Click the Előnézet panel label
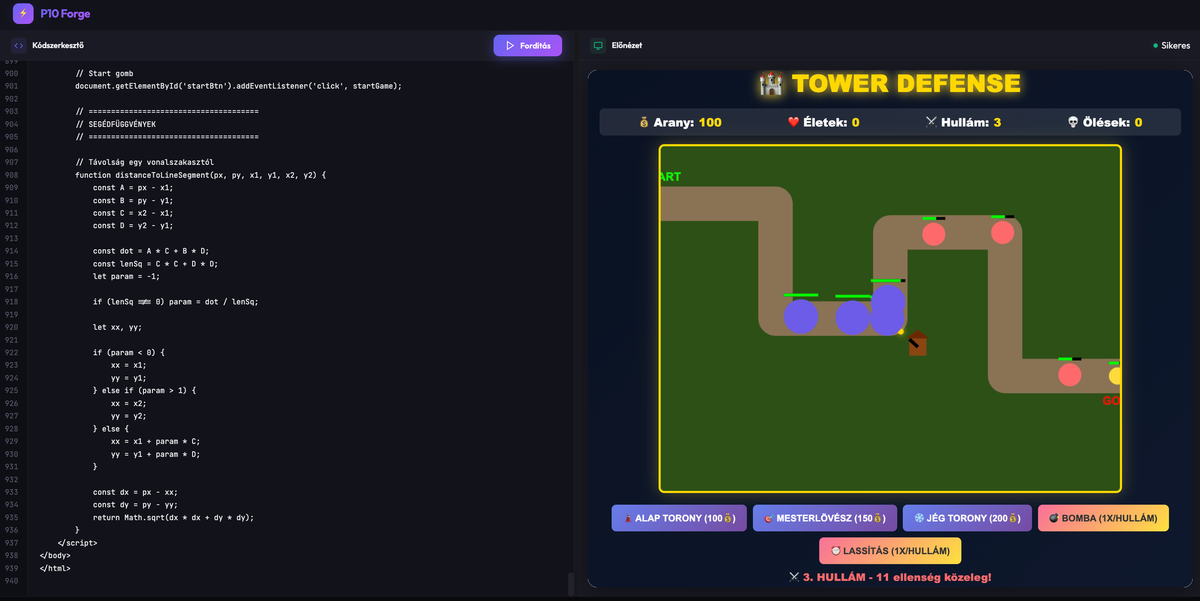 (627, 46)
